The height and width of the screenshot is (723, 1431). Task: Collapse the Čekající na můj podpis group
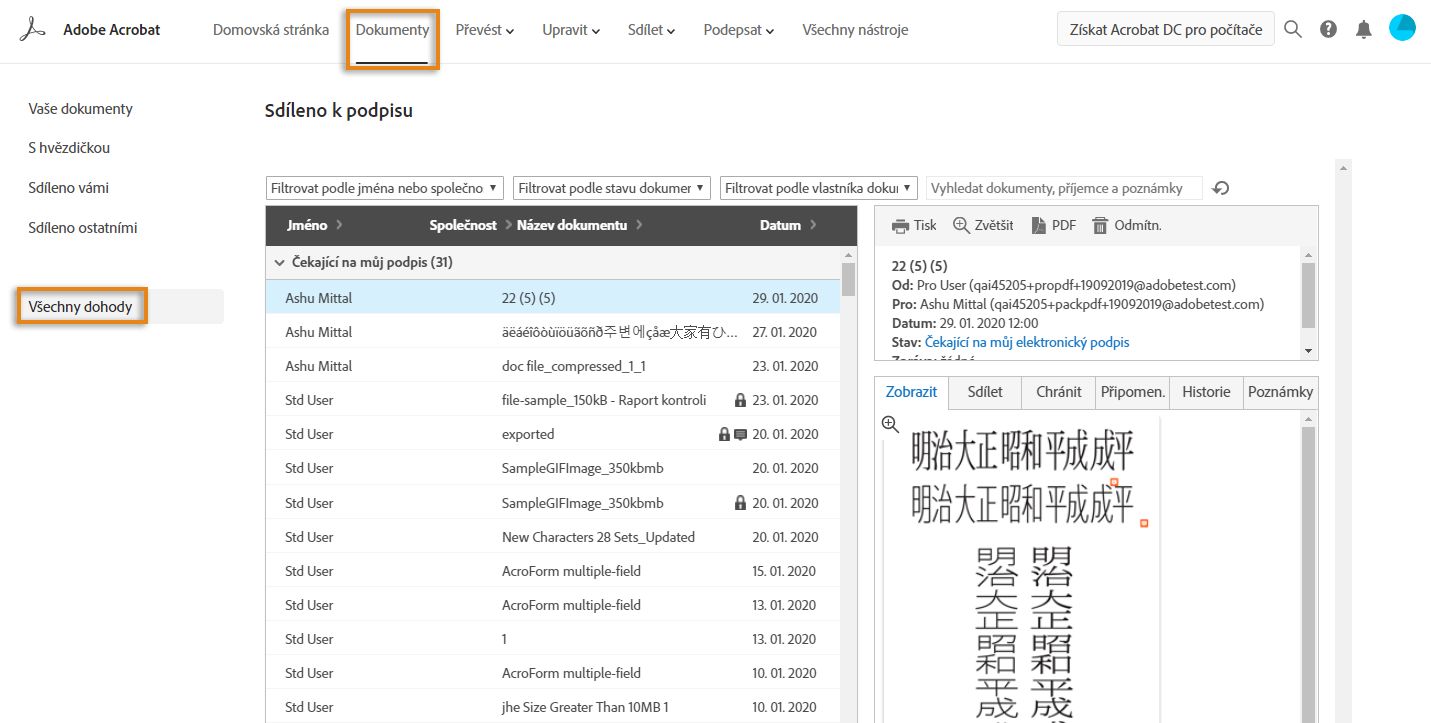click(x=279, y=263)
